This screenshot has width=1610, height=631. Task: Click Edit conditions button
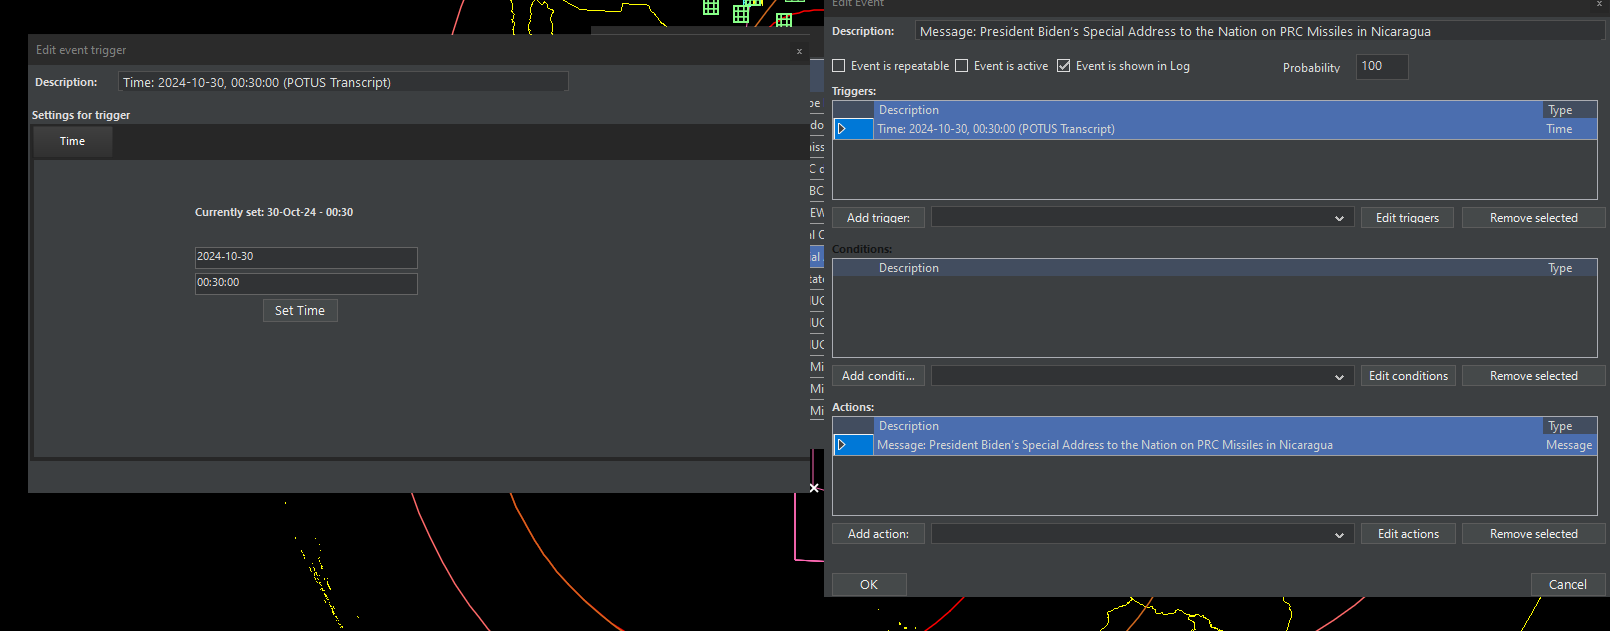click(1407, 376)
